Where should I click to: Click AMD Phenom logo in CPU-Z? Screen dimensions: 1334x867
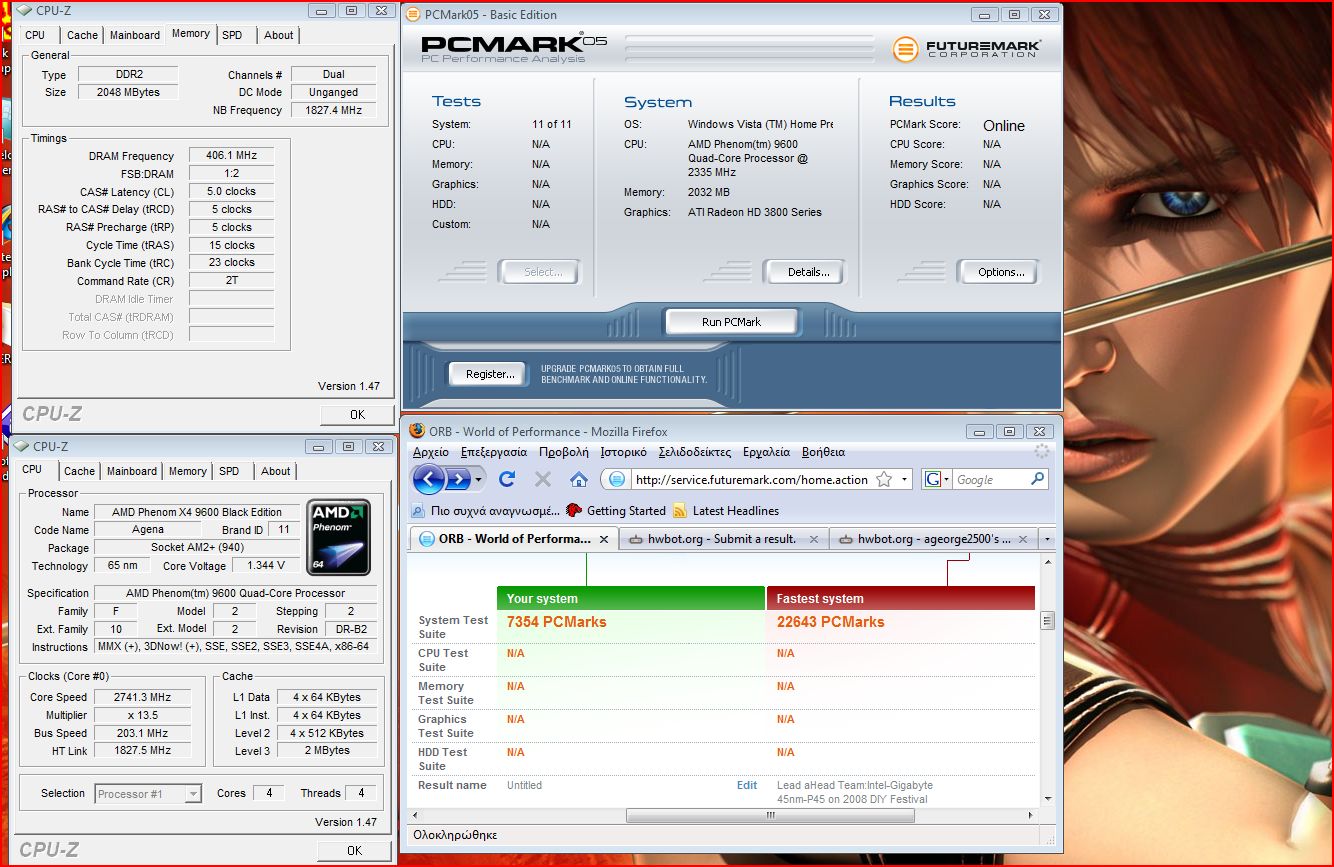(339, 538)
